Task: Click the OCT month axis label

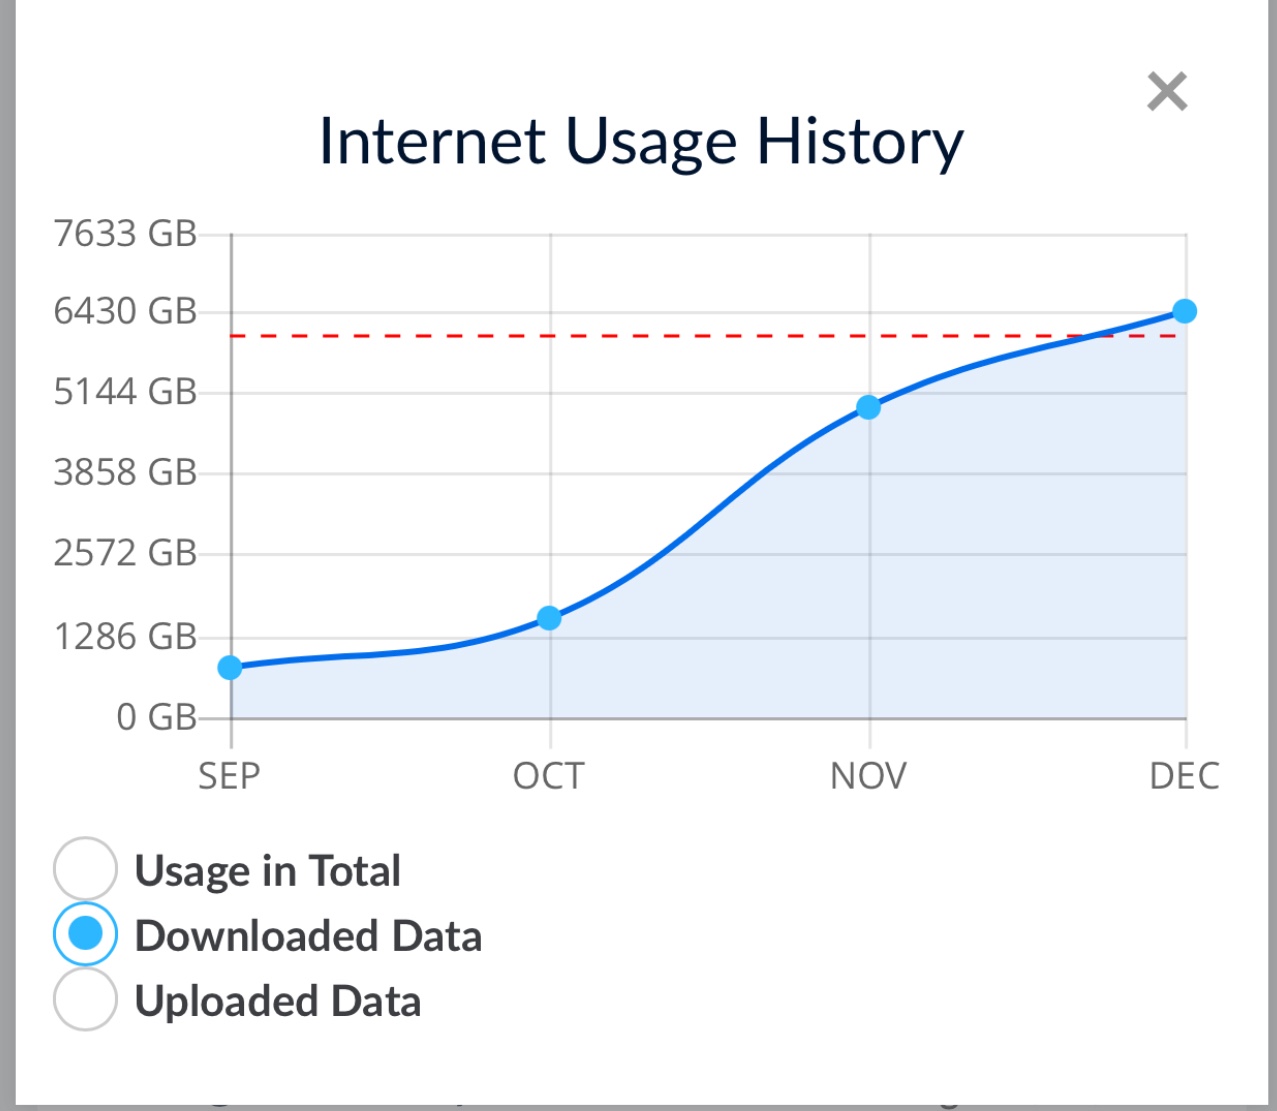Action: coord(548,776)
